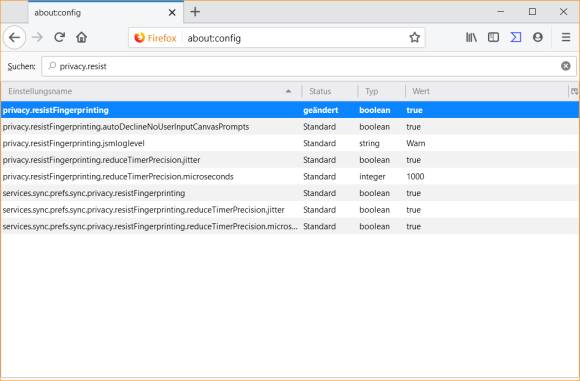Image resolution: width=580 pixels, height=381 pixels.
Task: Click the forward navigation arrow
Action: 37,37
